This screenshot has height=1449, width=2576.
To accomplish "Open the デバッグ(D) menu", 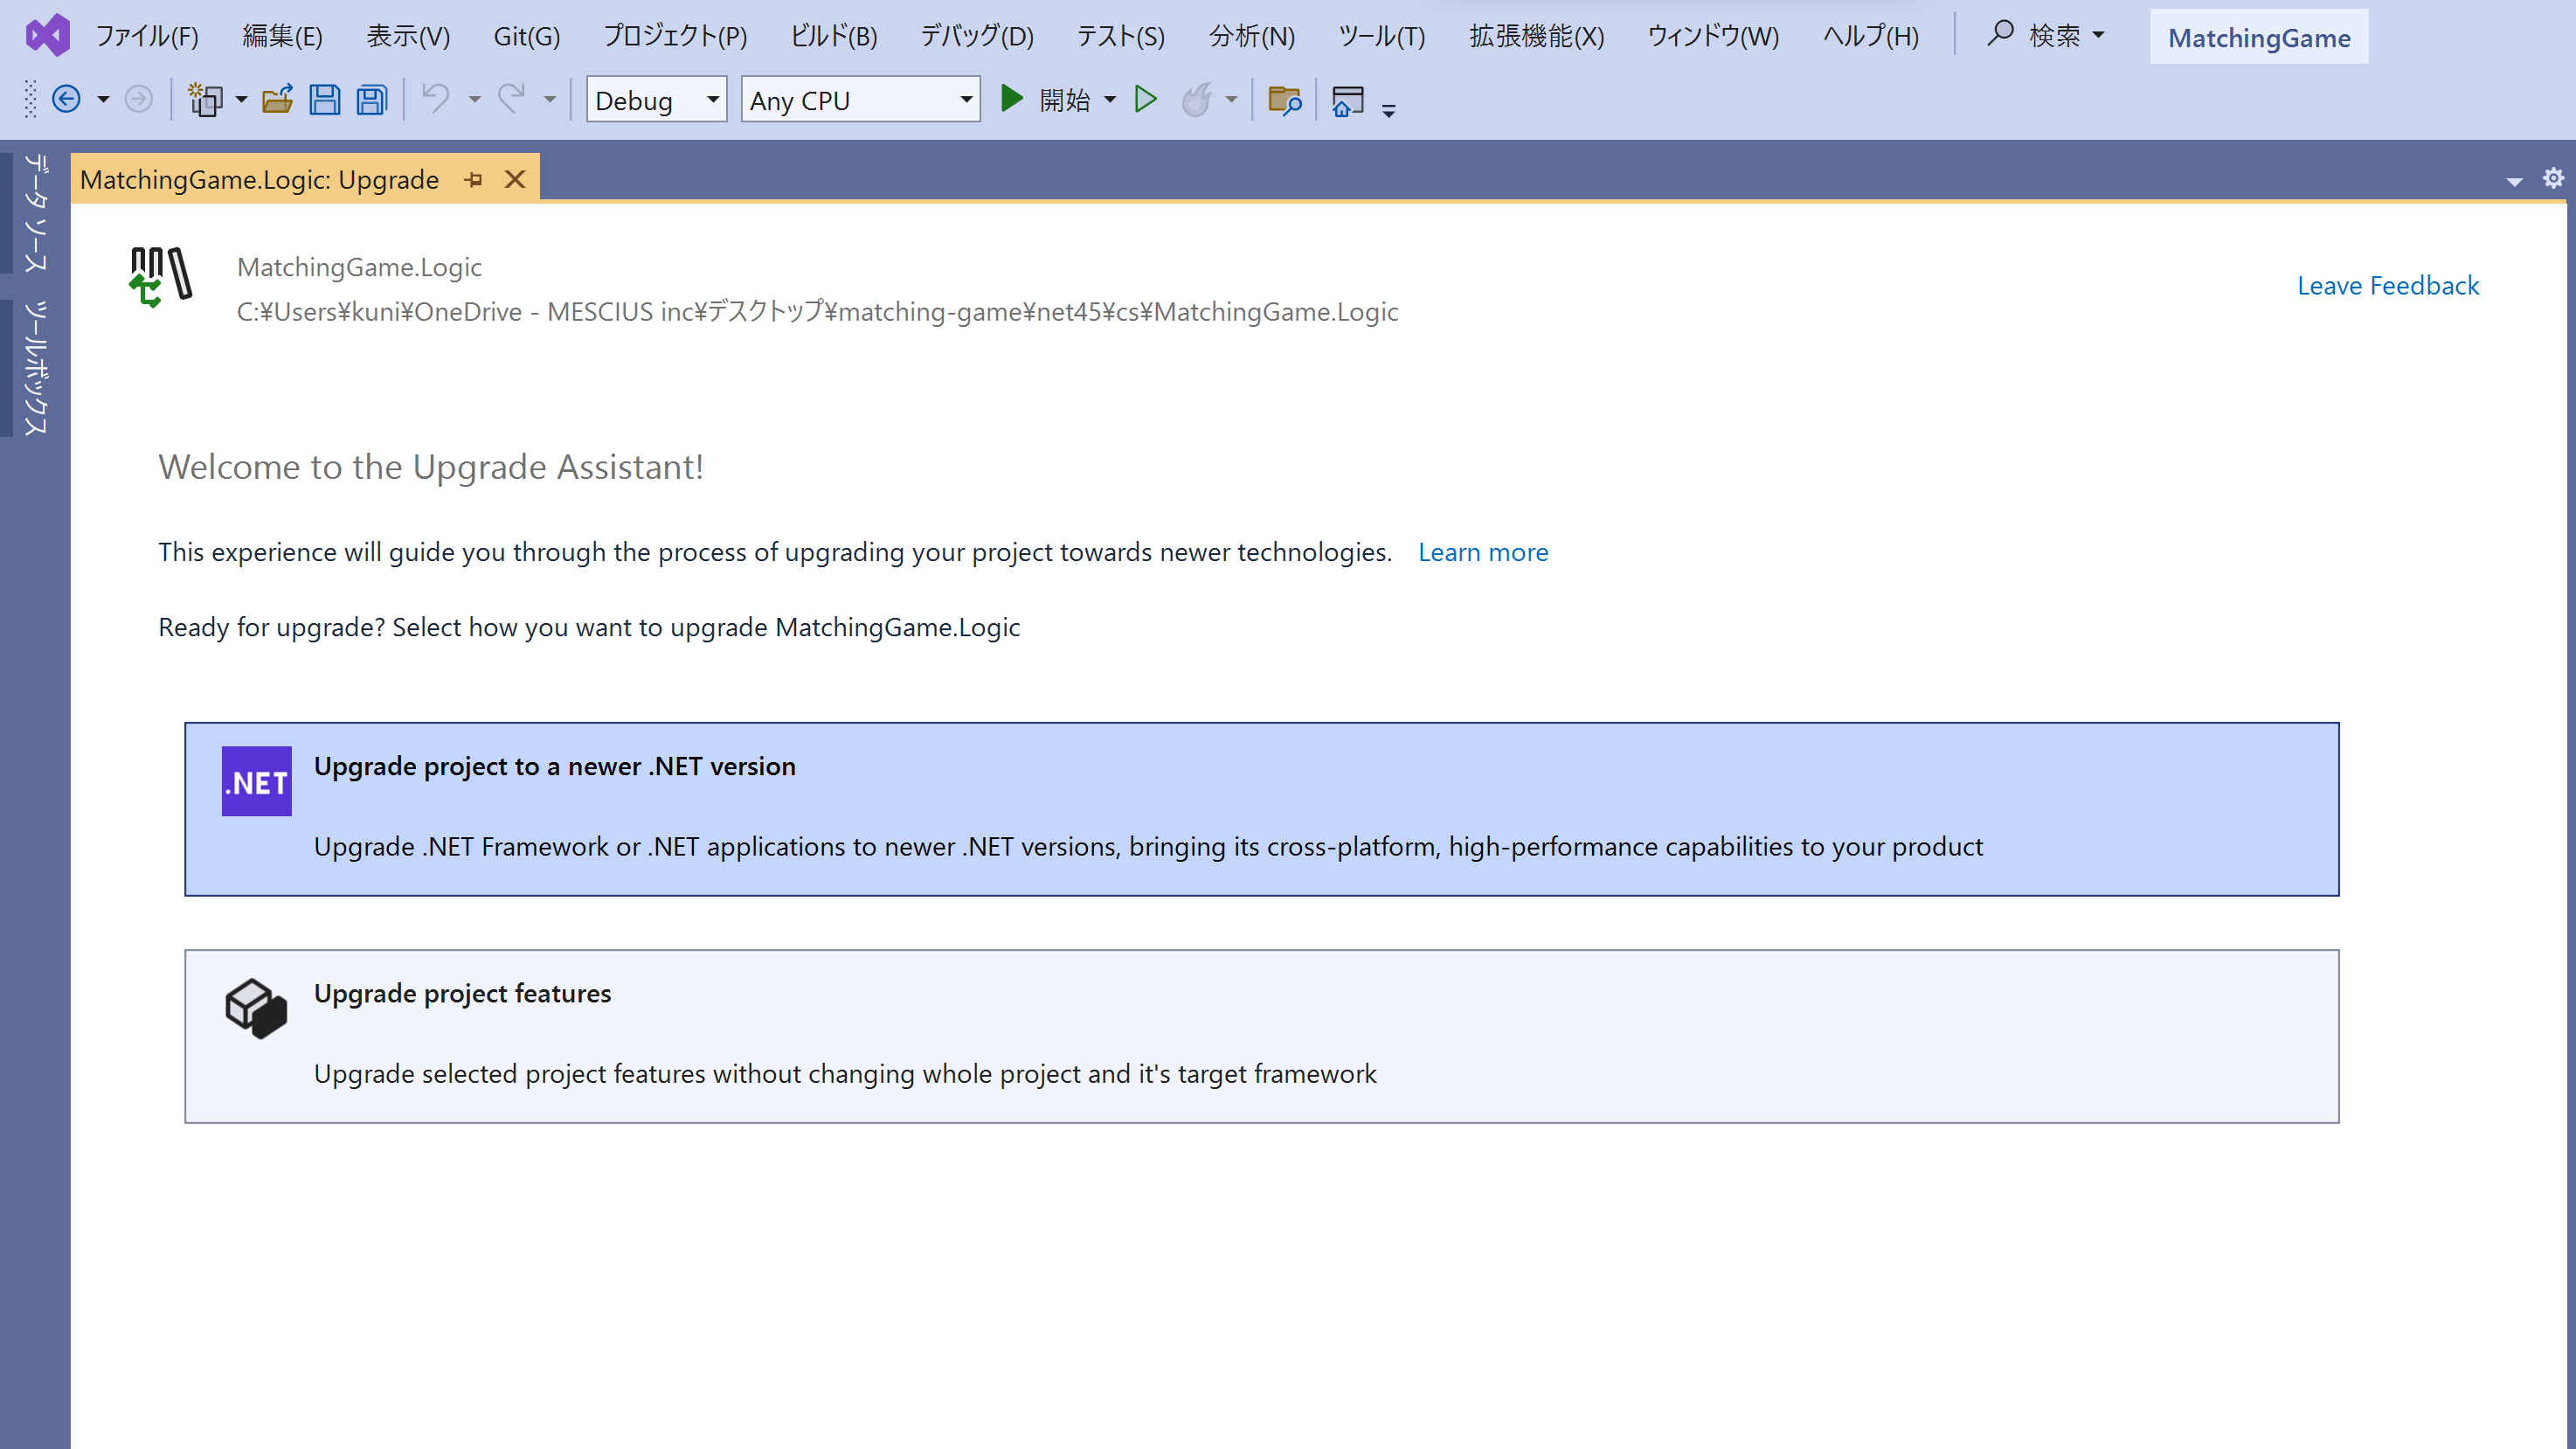I will (977, 36).
